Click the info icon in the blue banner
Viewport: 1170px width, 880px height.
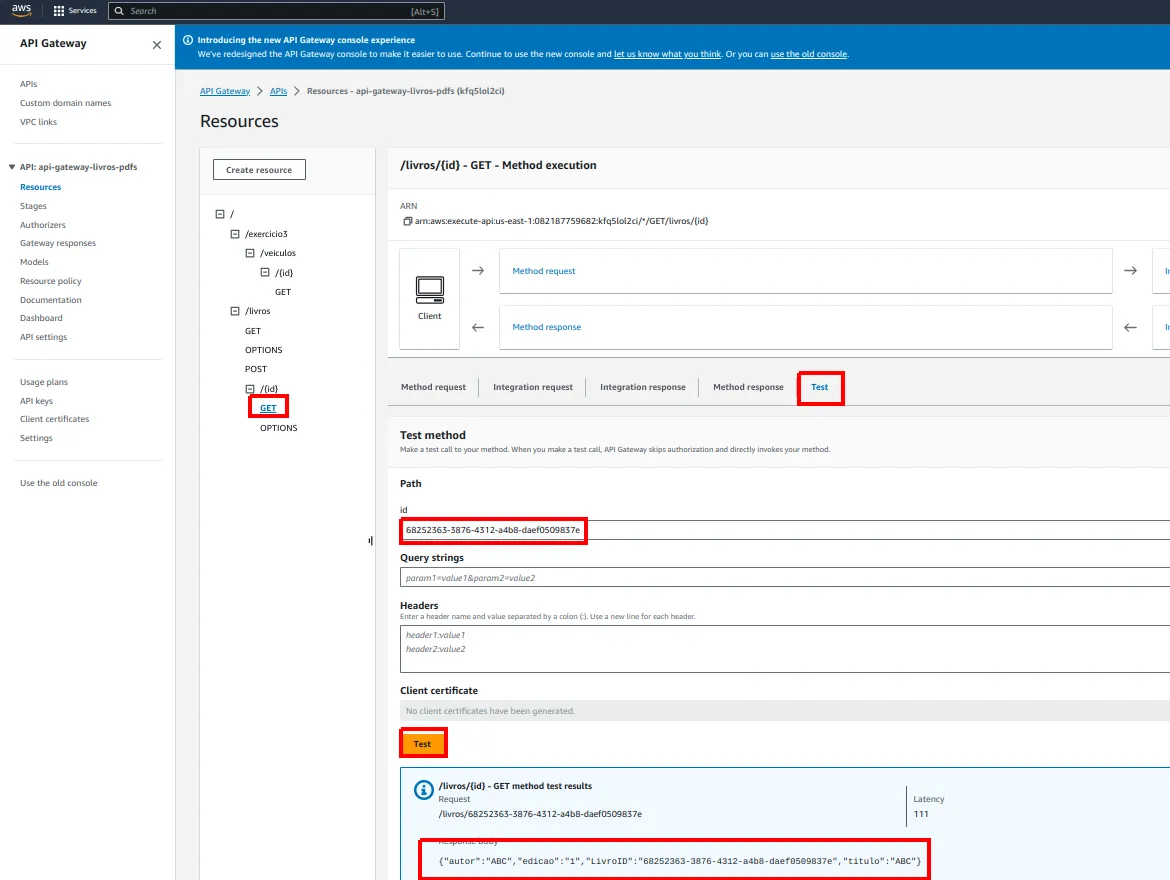pyautogui.click(x=188, y=40)
